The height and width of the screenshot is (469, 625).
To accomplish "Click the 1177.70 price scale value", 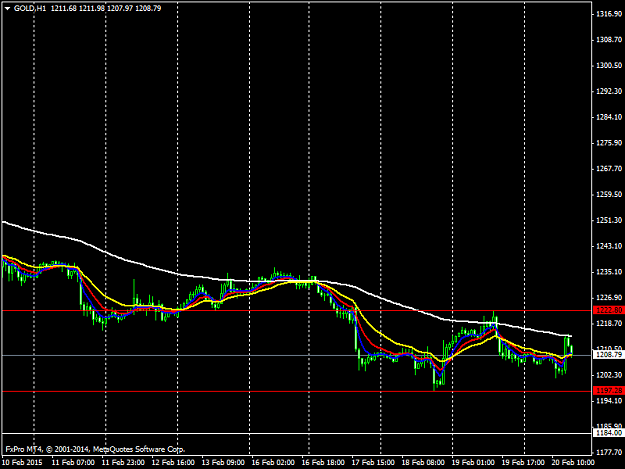I will (609, 452).
